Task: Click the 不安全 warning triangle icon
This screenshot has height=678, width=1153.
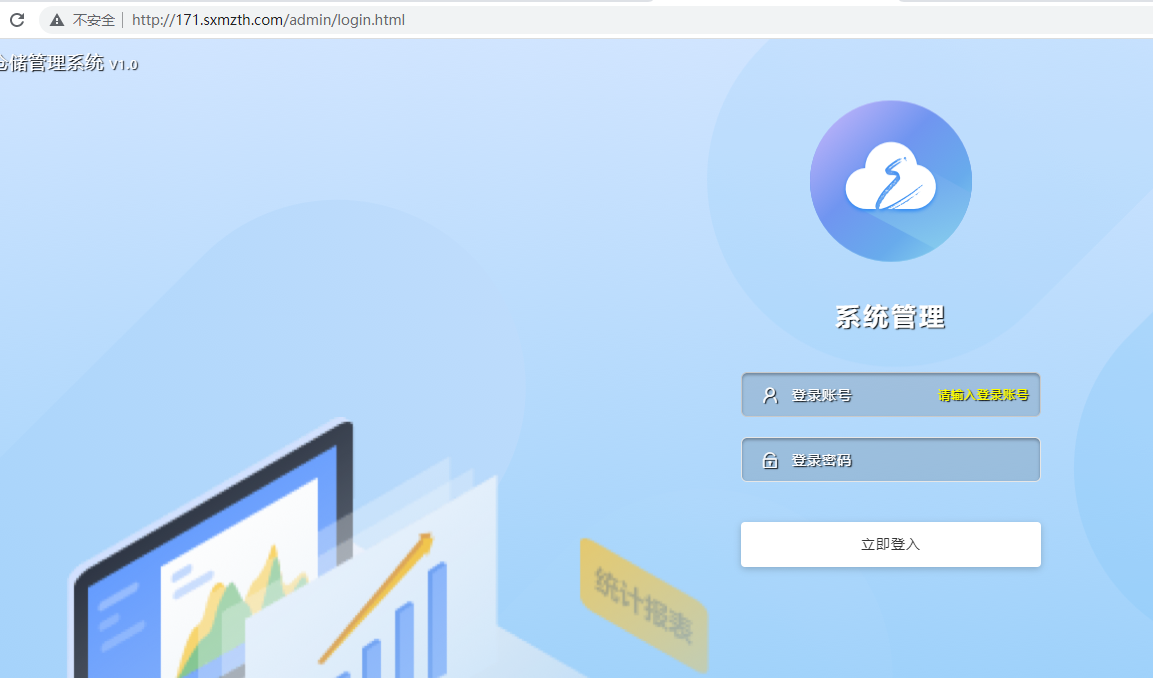Action: (x=57, y=19)
